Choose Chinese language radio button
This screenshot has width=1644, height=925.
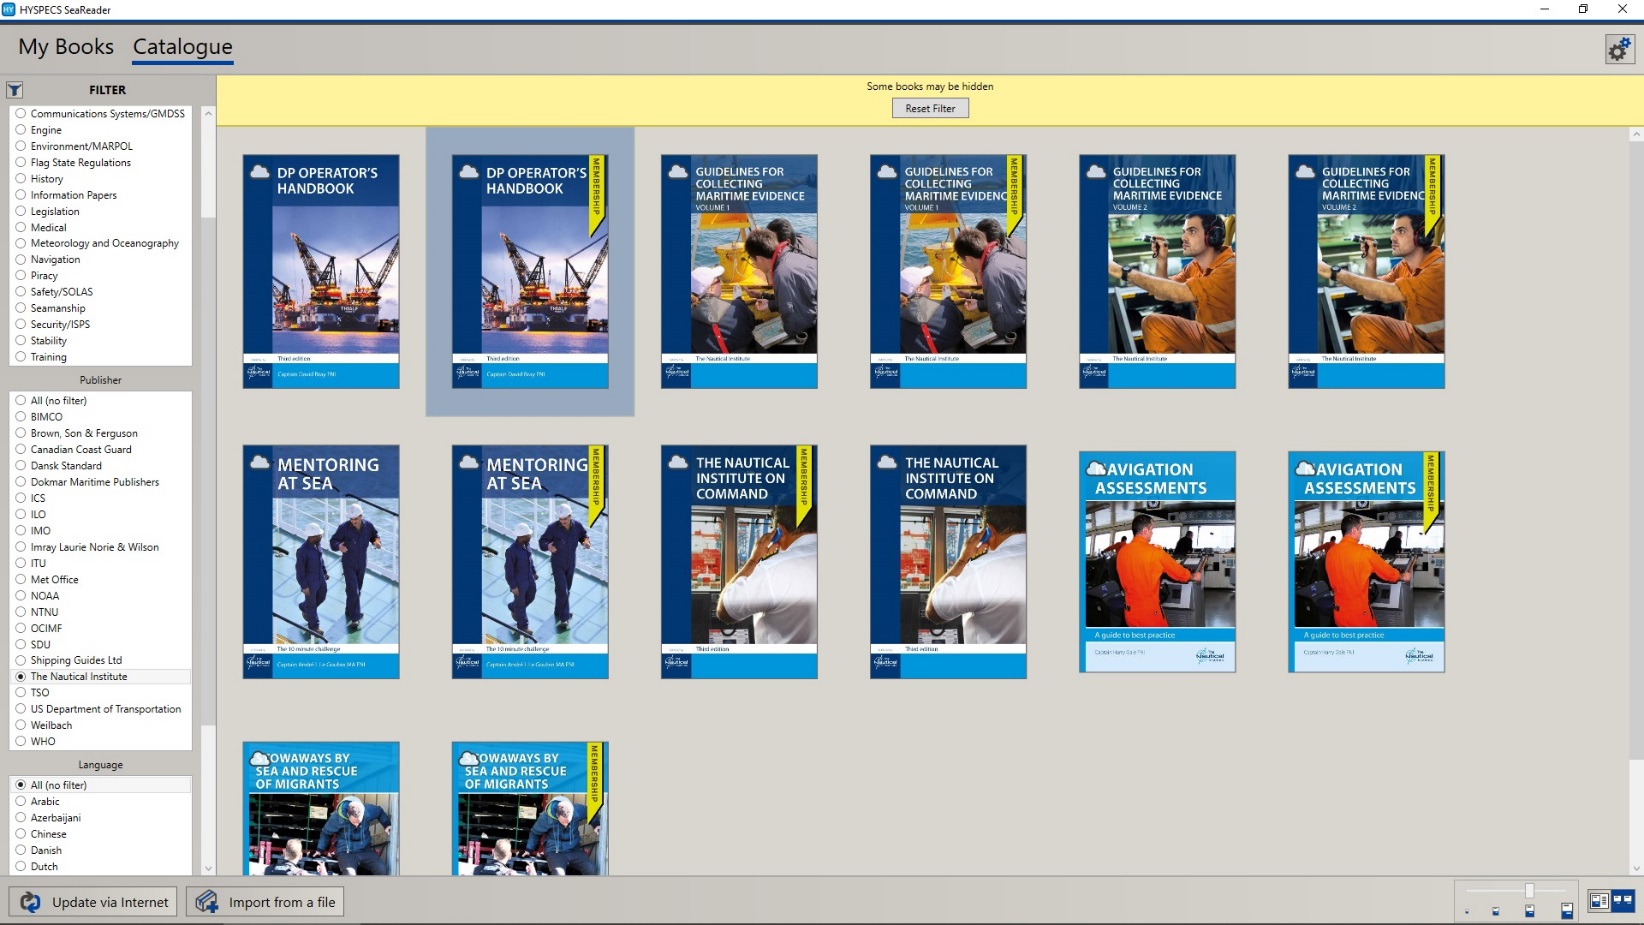(20, 833)
